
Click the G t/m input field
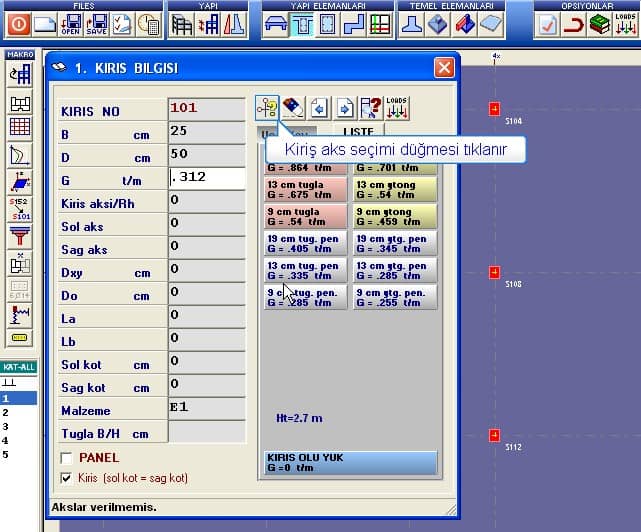207,178
